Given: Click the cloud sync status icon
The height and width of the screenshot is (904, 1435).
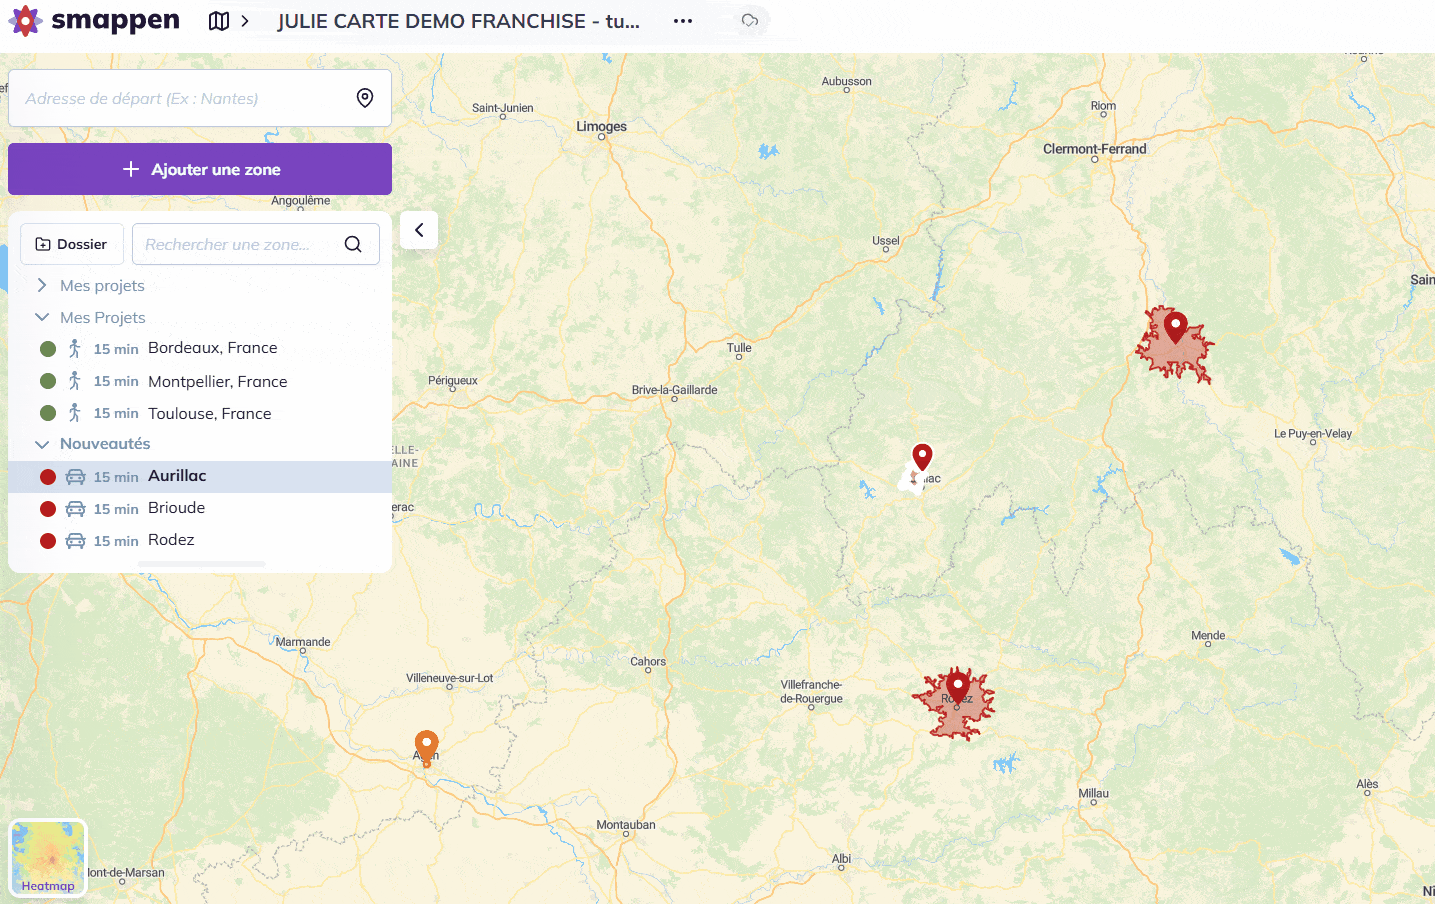Looking at the screenshot, I should coord(749,21).
